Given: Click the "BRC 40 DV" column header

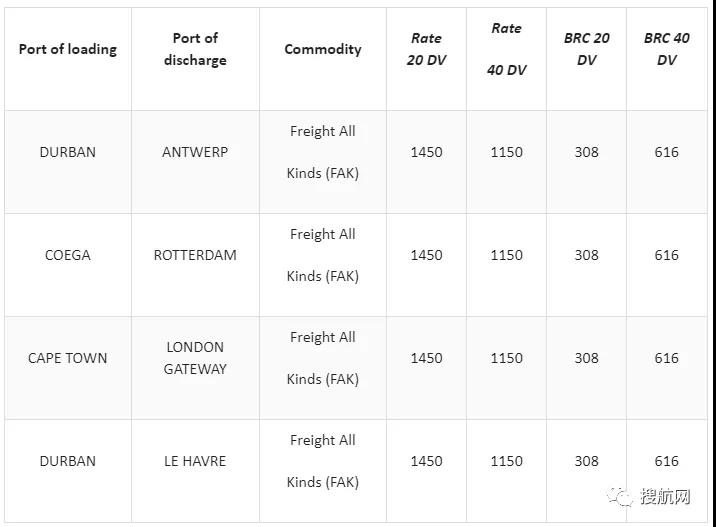Looking at the screenshot, I should click(x=666, y=49).
